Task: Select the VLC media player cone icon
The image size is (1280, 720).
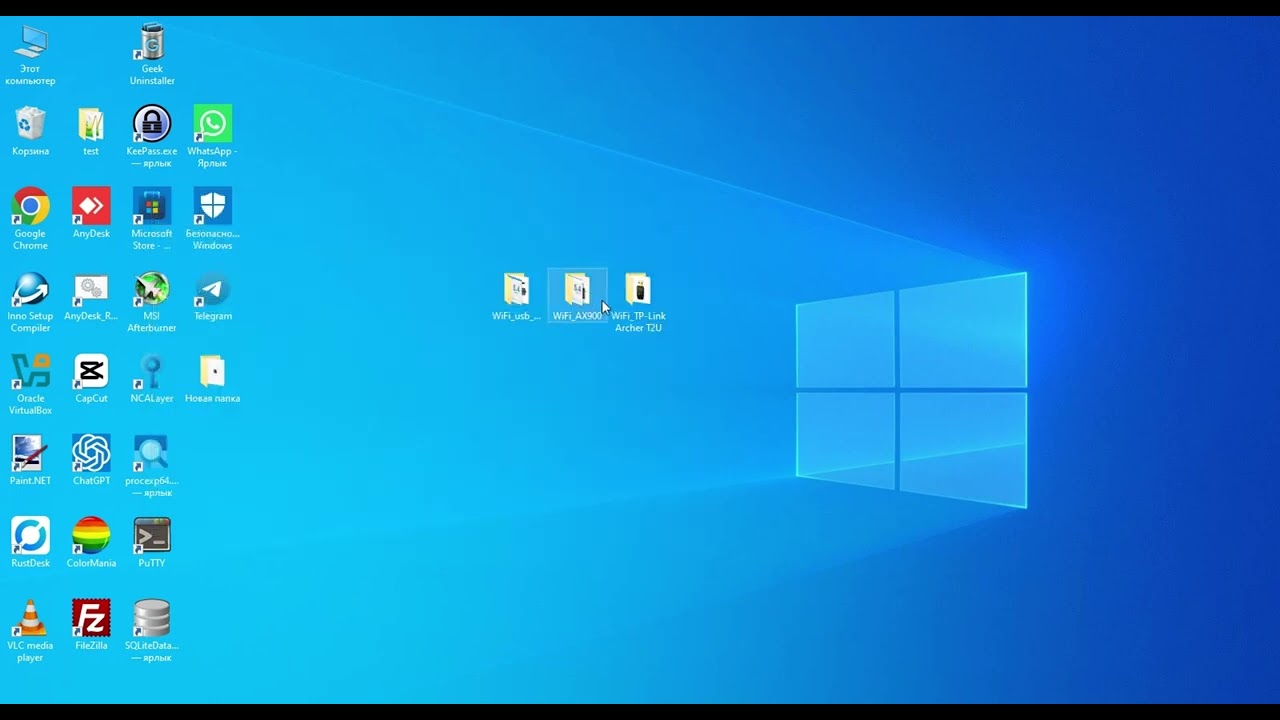Action: (30, 618)
